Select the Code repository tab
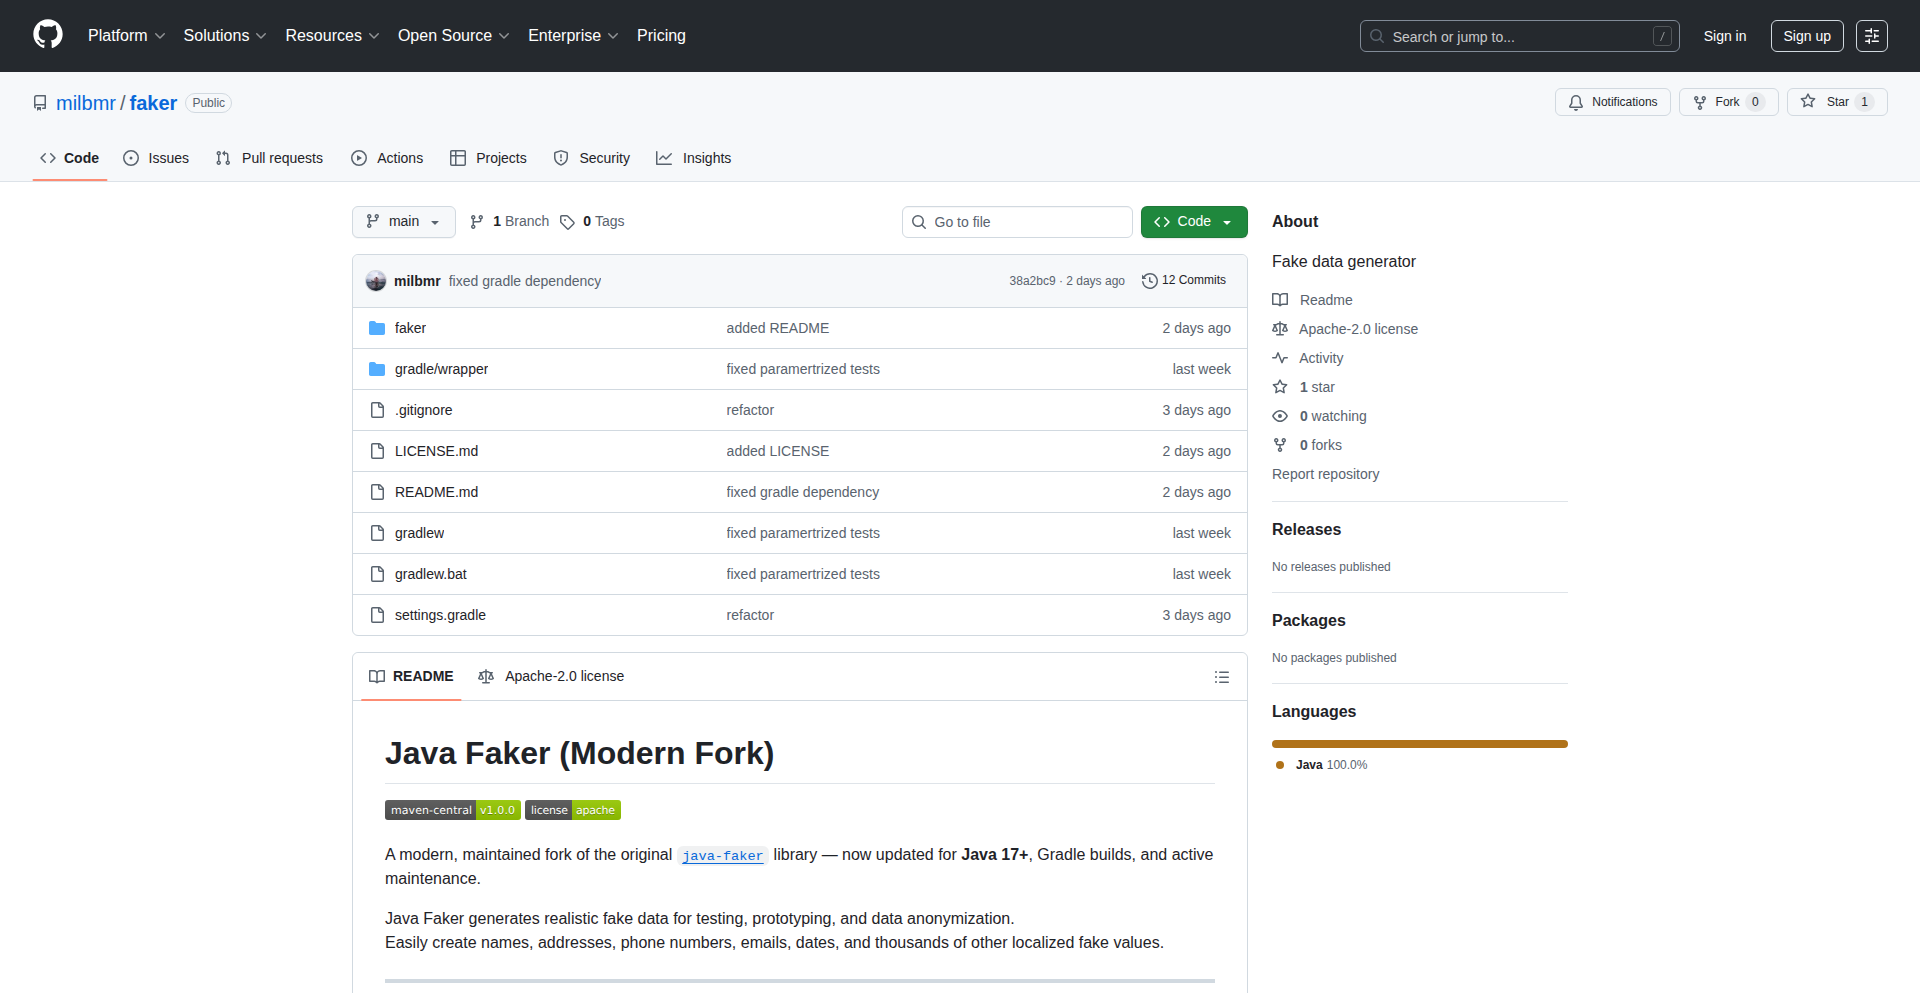Screen dimensions: 1920x993 [70, 158]
